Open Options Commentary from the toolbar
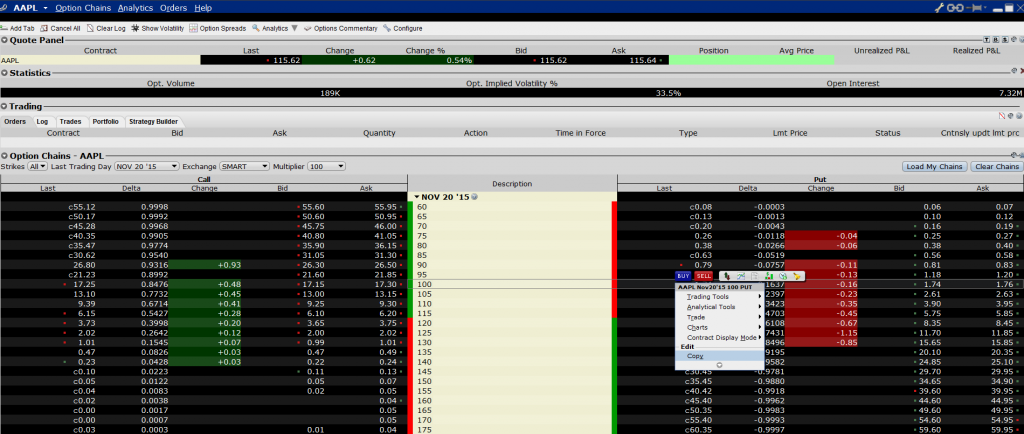 341,29
